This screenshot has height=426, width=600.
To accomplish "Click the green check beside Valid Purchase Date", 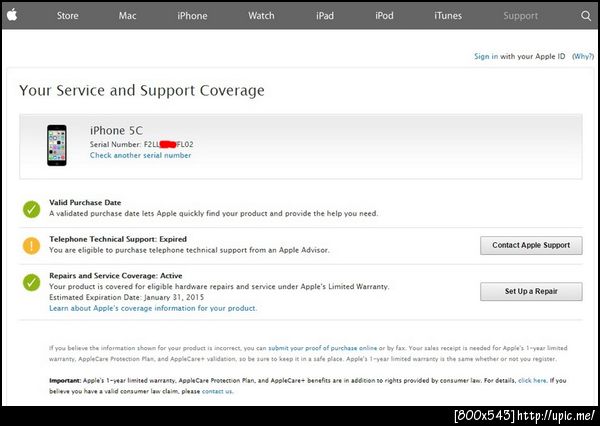I will click(31, 209).
